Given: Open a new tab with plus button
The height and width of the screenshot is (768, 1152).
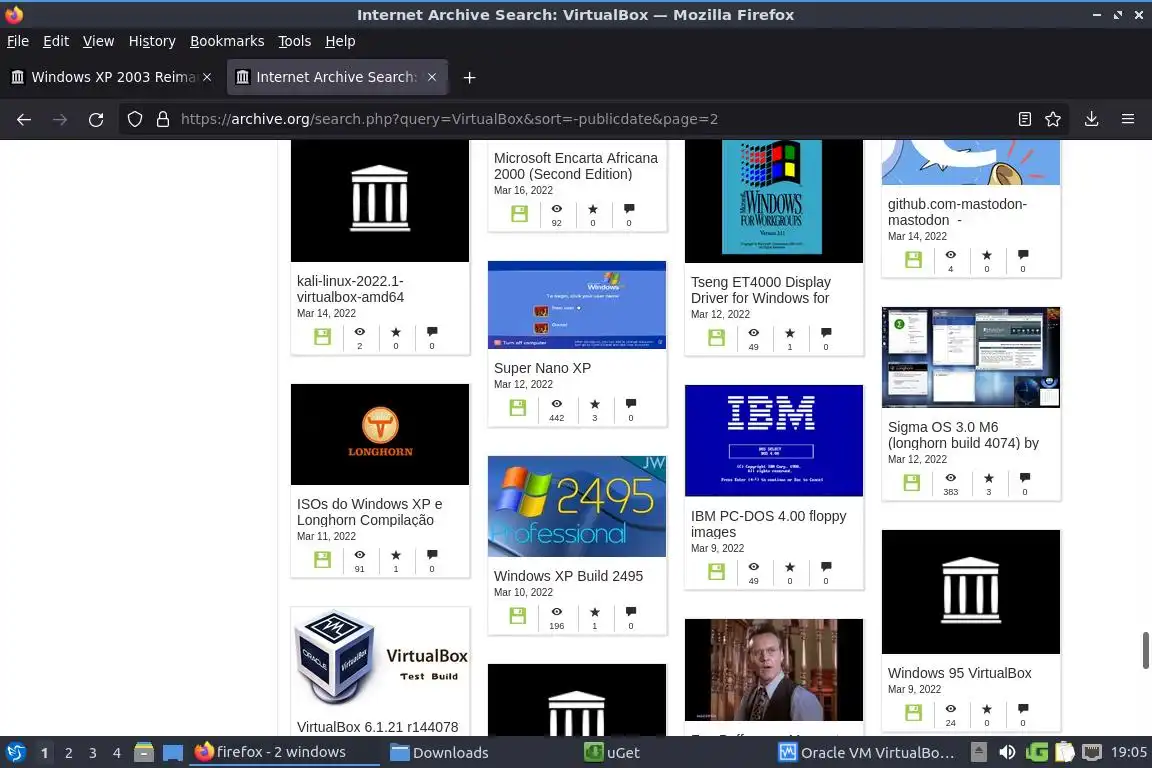Looking at the screenshot, I should pos(469,77).
